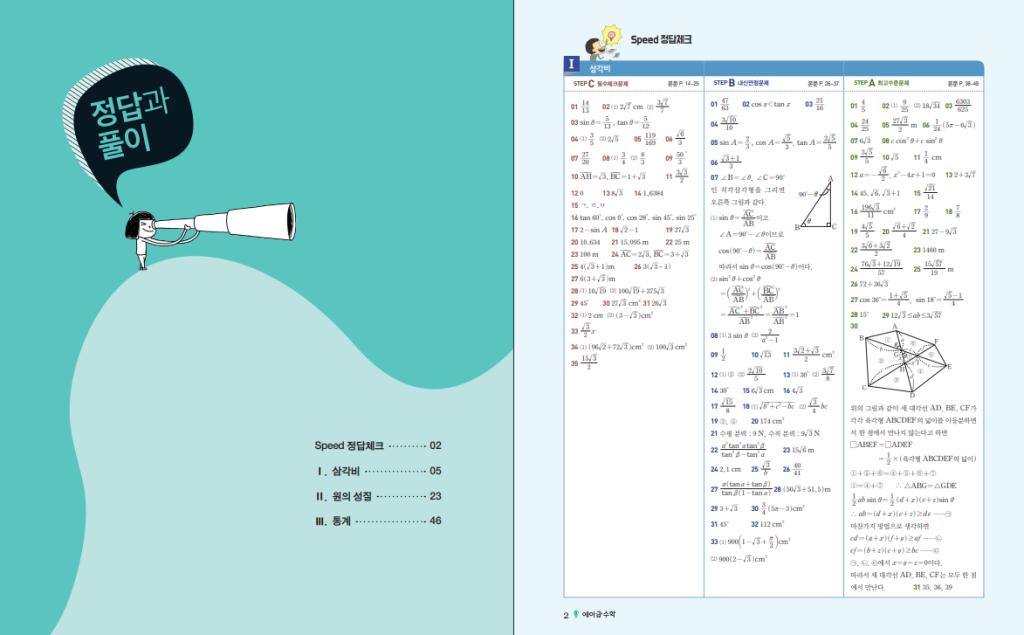This screenshot has height=635, width=1024.
Task: Click the small footer icon beside 에이급수학
Action: 576,615
